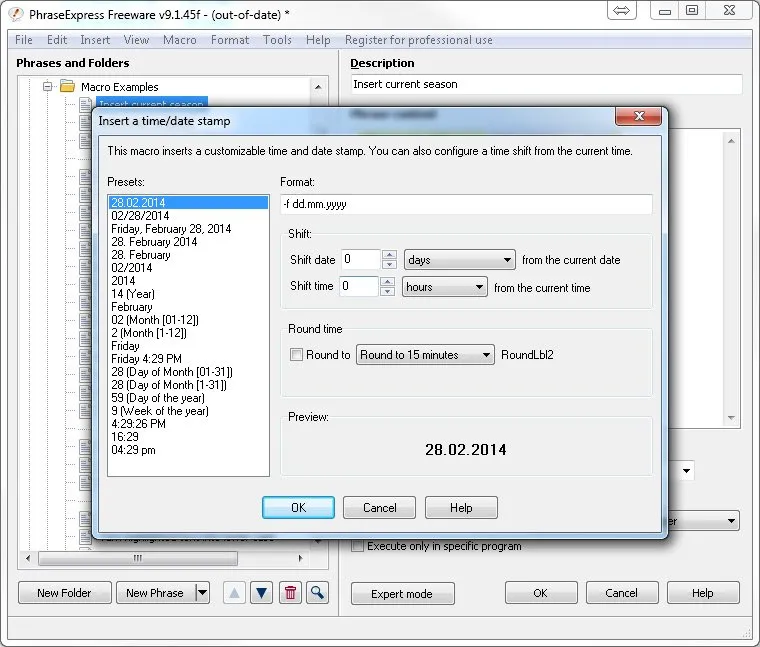
Task: Click the PhraseExpress app icon in title bar
Action: pyautogui.click(x=16, y=14)
